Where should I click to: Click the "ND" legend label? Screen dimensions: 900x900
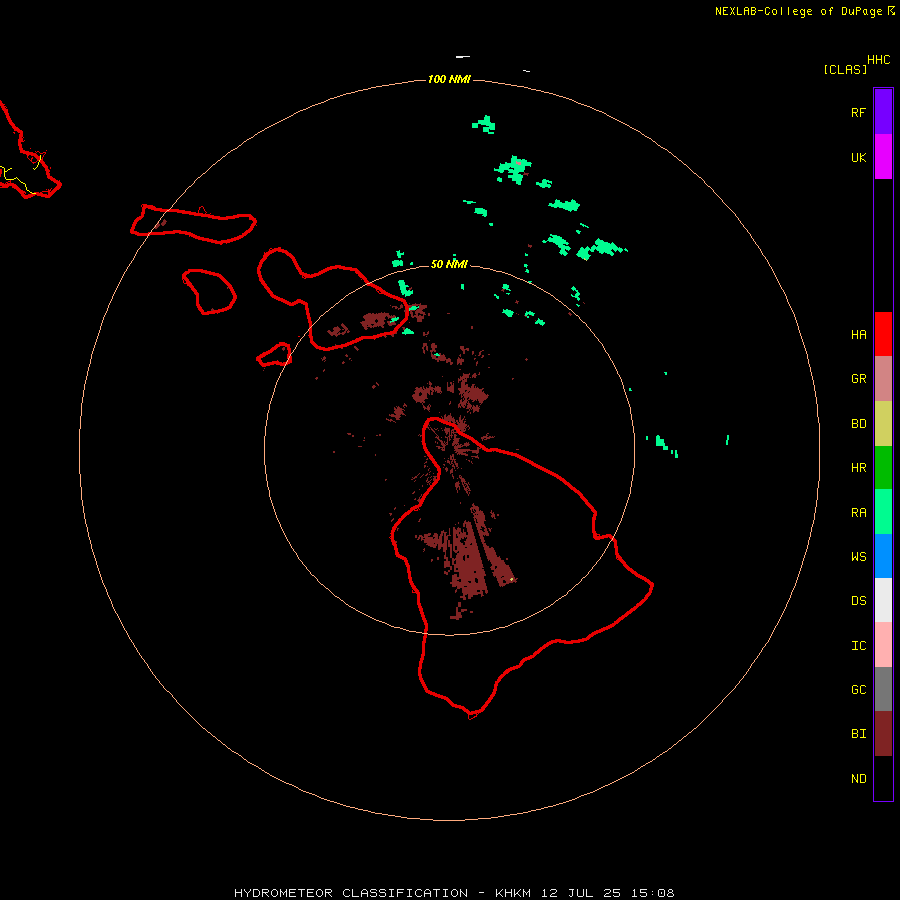point(858,779)
